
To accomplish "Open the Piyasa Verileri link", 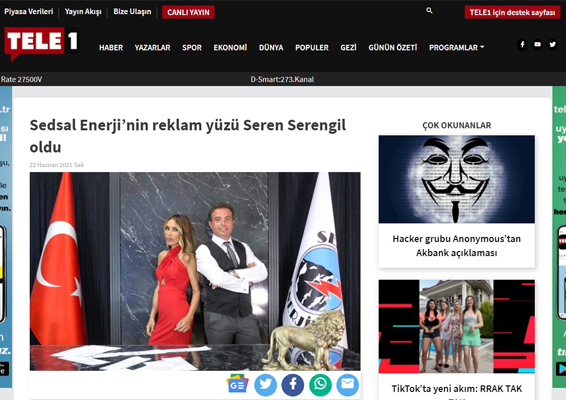I will 29,12.
